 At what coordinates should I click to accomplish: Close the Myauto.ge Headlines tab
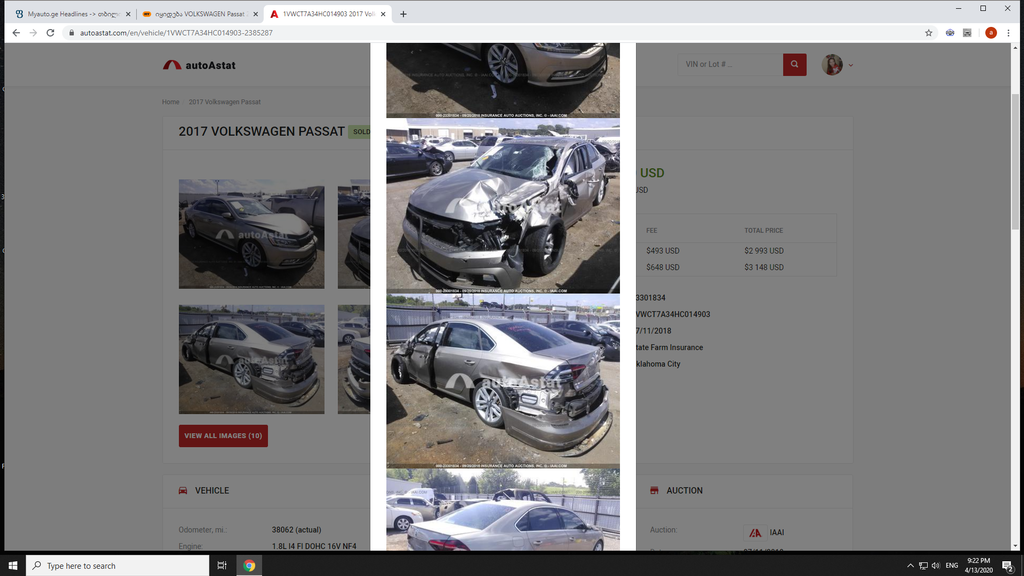pyautogui.click(x=128, y=14)
